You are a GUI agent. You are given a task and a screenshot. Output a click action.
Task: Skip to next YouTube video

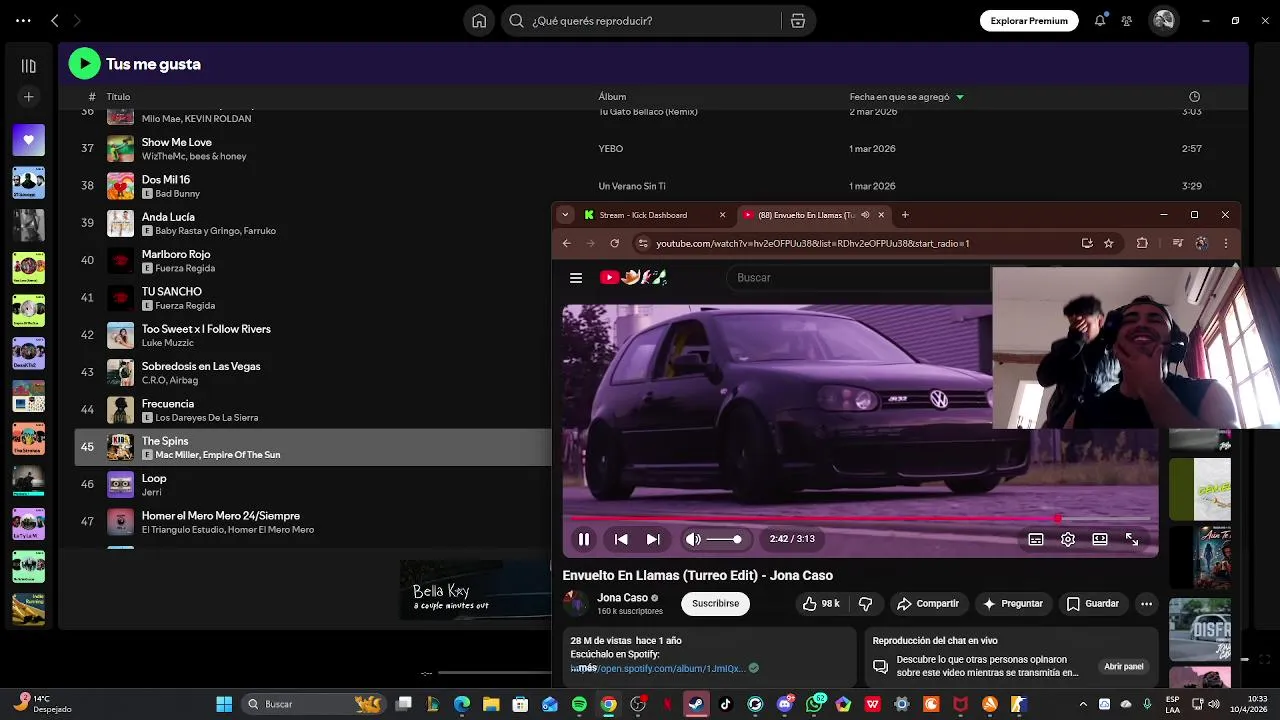pos(653,539)
